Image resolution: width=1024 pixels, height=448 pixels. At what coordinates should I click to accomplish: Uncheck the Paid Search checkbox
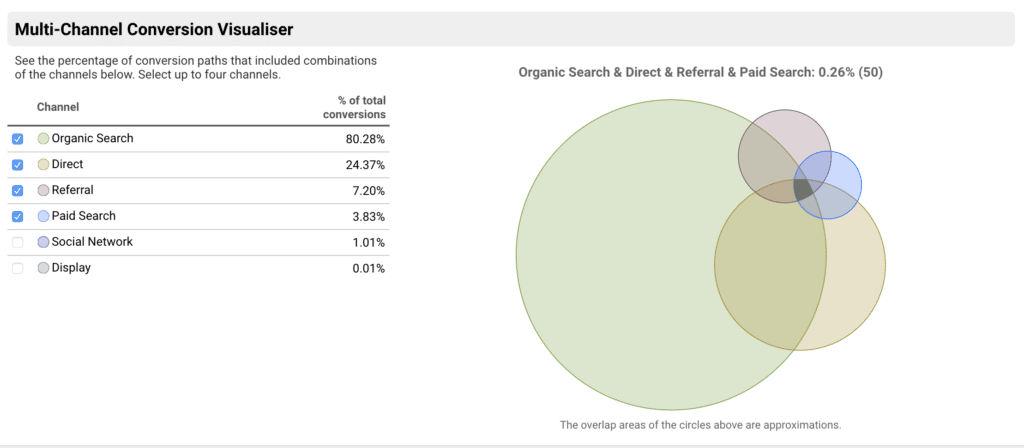[17, 217]
